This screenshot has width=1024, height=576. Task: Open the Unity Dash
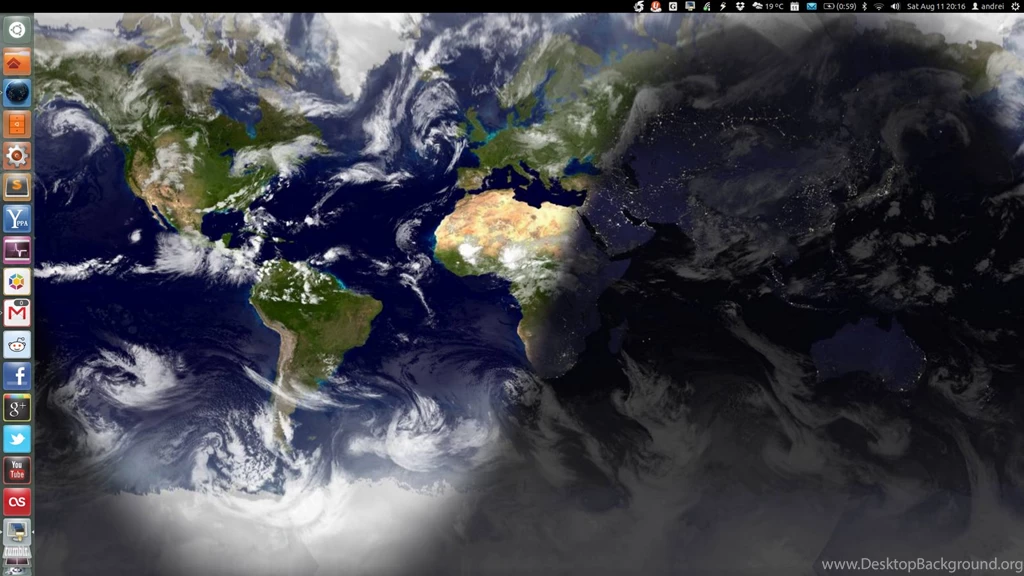(x=16, y=30)
